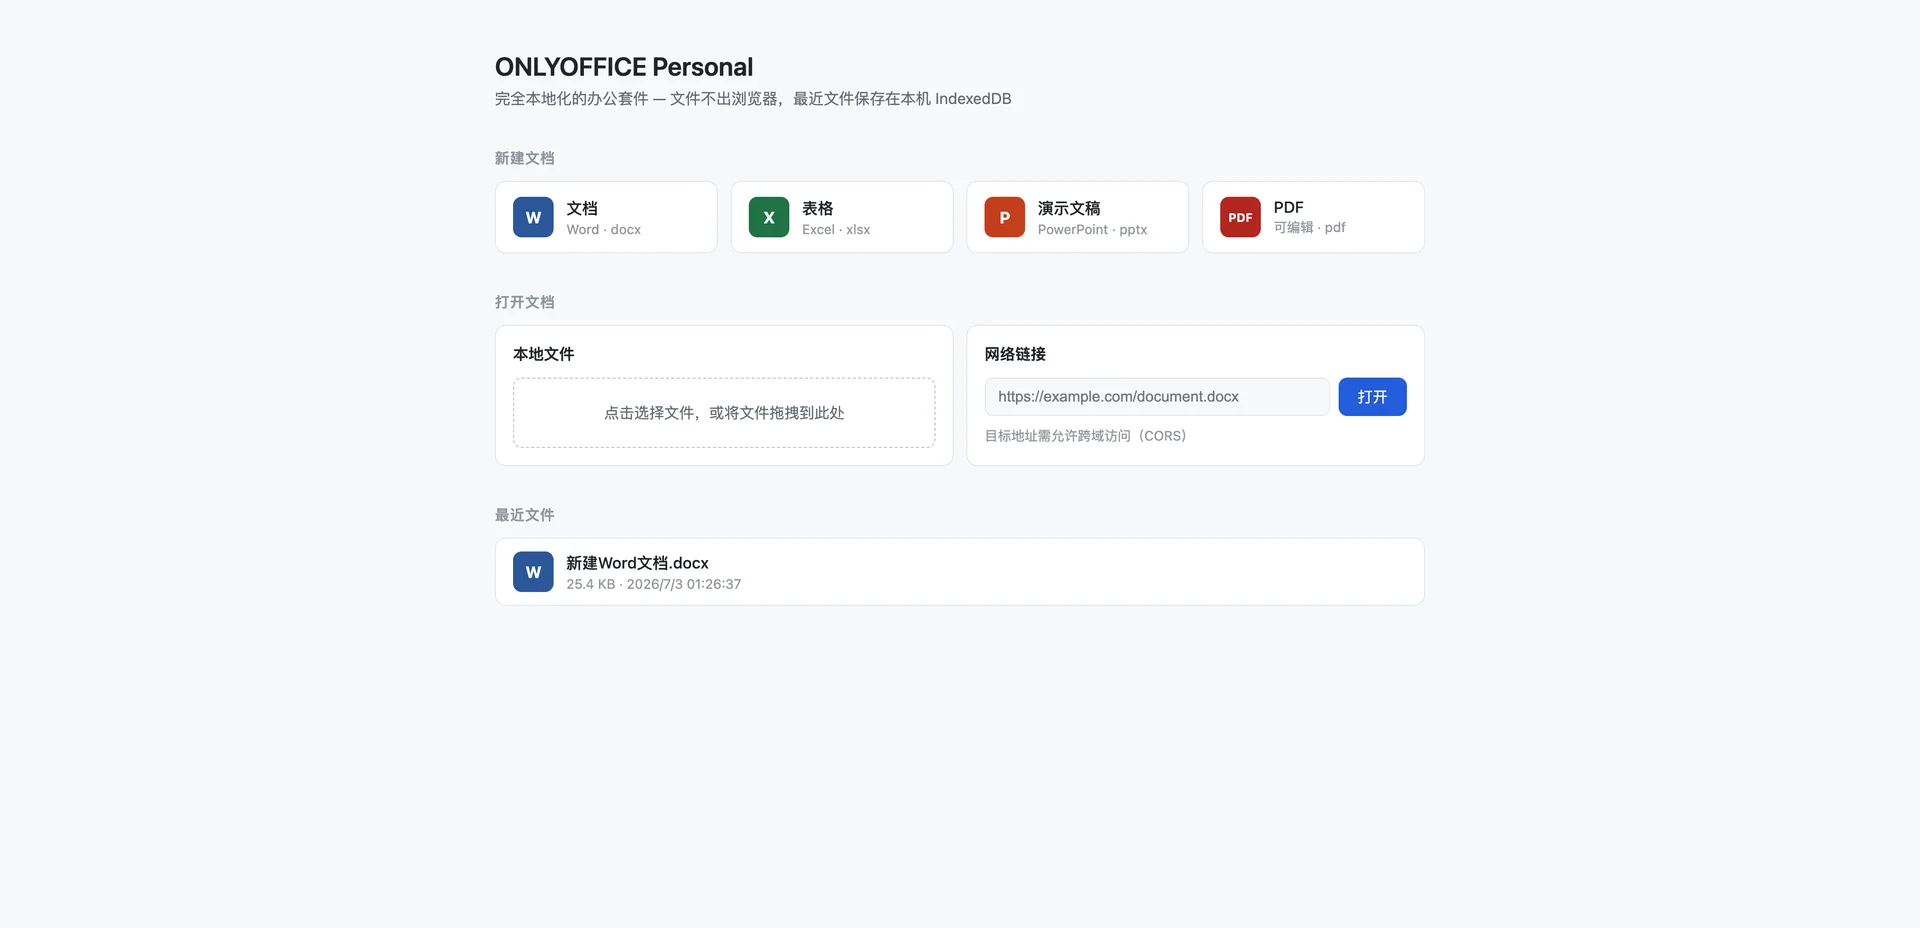Viewport: 1920px width, 928px height.
Task: Create a new 演示文稿 presentation
Action: 1077,217
